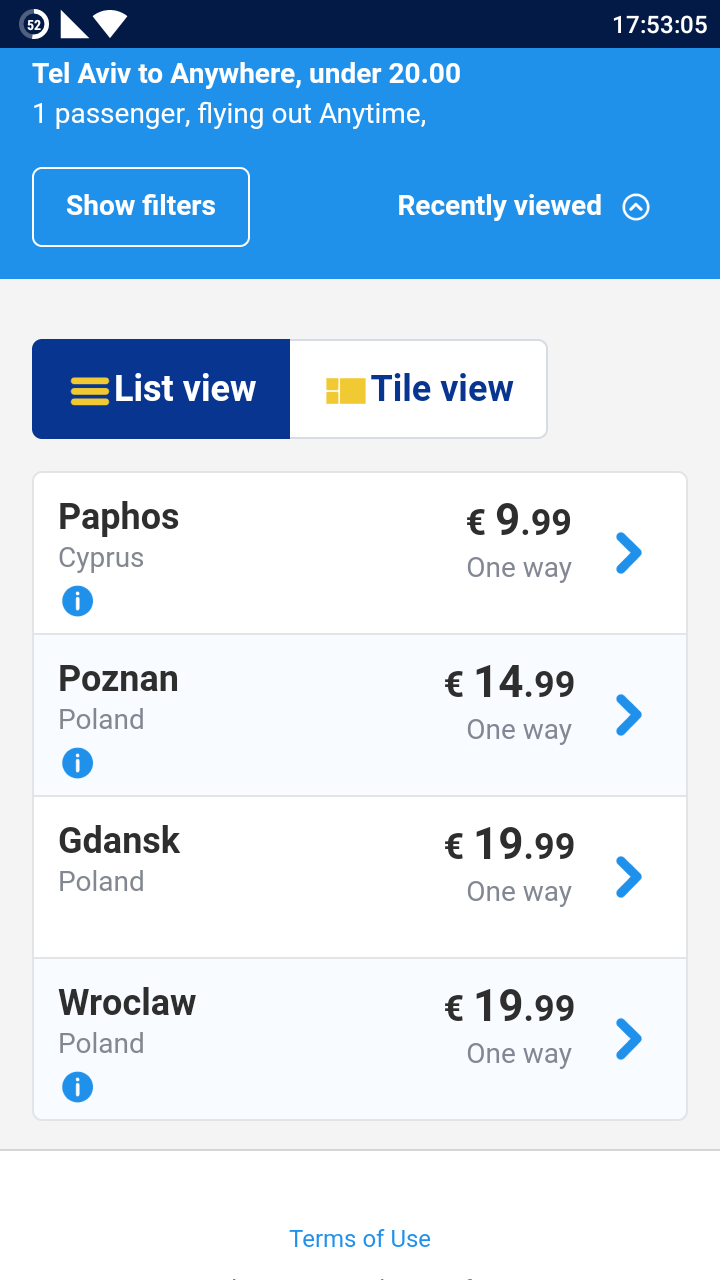Image resolution: width=720 pixels, height=1280 pixels.
Task: Tap the €14.99 Poznan price
Action: pyautogui.click(x=509, y=684)
